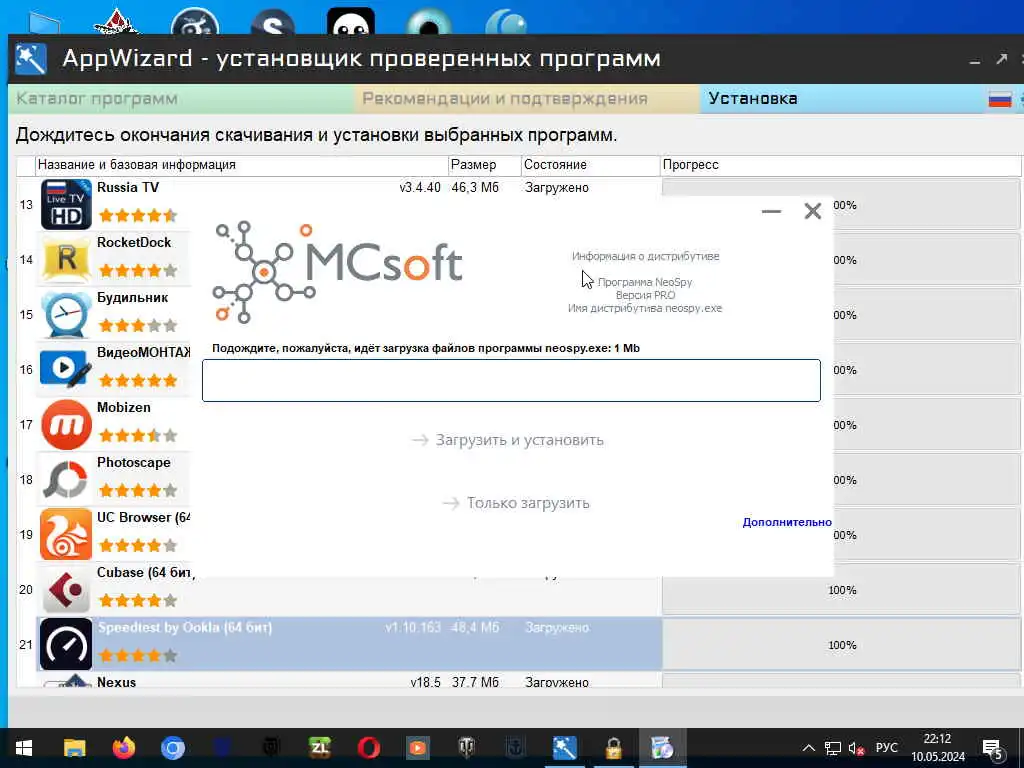Click Название и базовая информация column header
The width and height of the screenshot is (1024, 768).
click(x=241, y=165)
